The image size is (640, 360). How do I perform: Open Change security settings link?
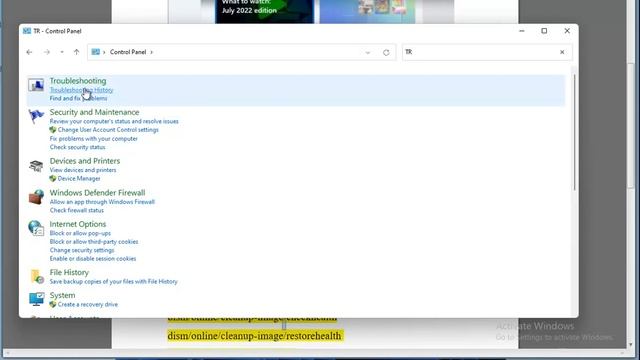click(x=82, y=250)
